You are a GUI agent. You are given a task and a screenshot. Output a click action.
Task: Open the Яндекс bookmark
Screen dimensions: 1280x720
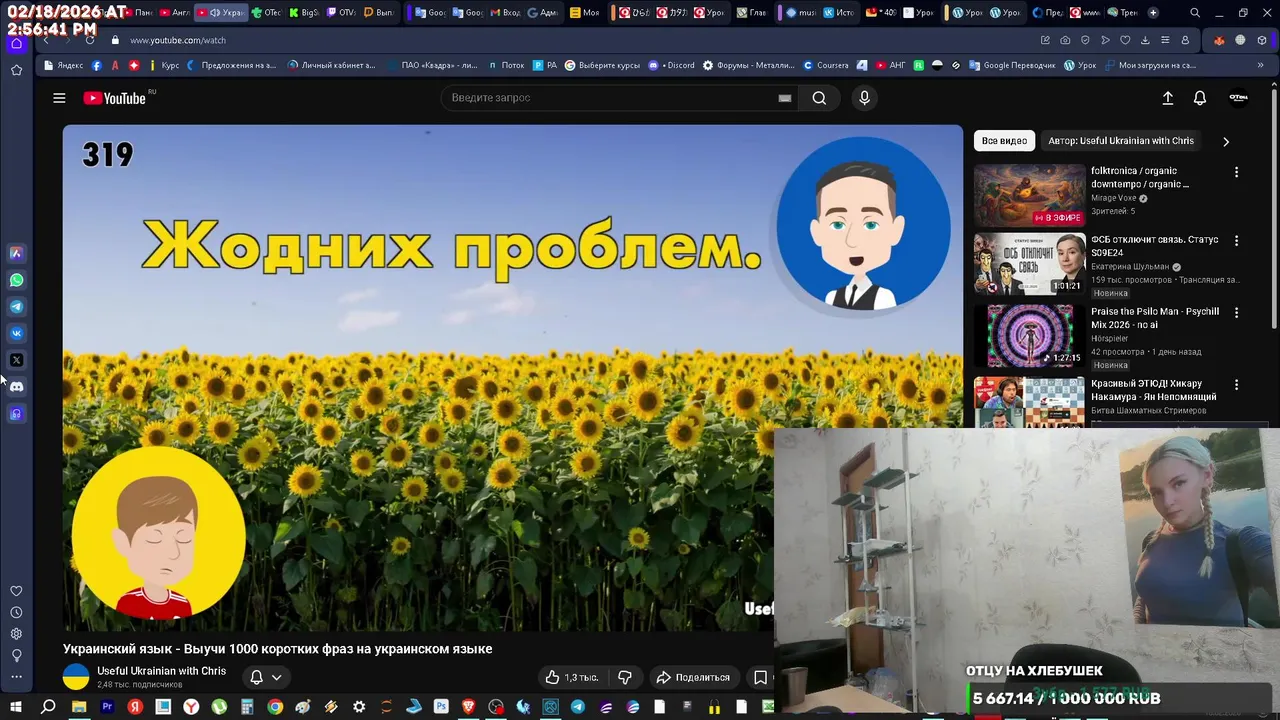(x=64, y=65)
